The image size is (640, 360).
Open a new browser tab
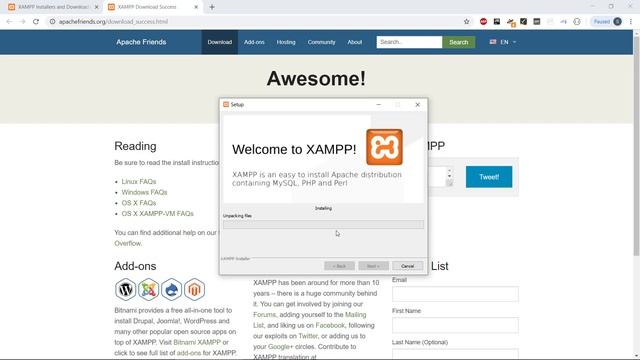pos(212,7)
